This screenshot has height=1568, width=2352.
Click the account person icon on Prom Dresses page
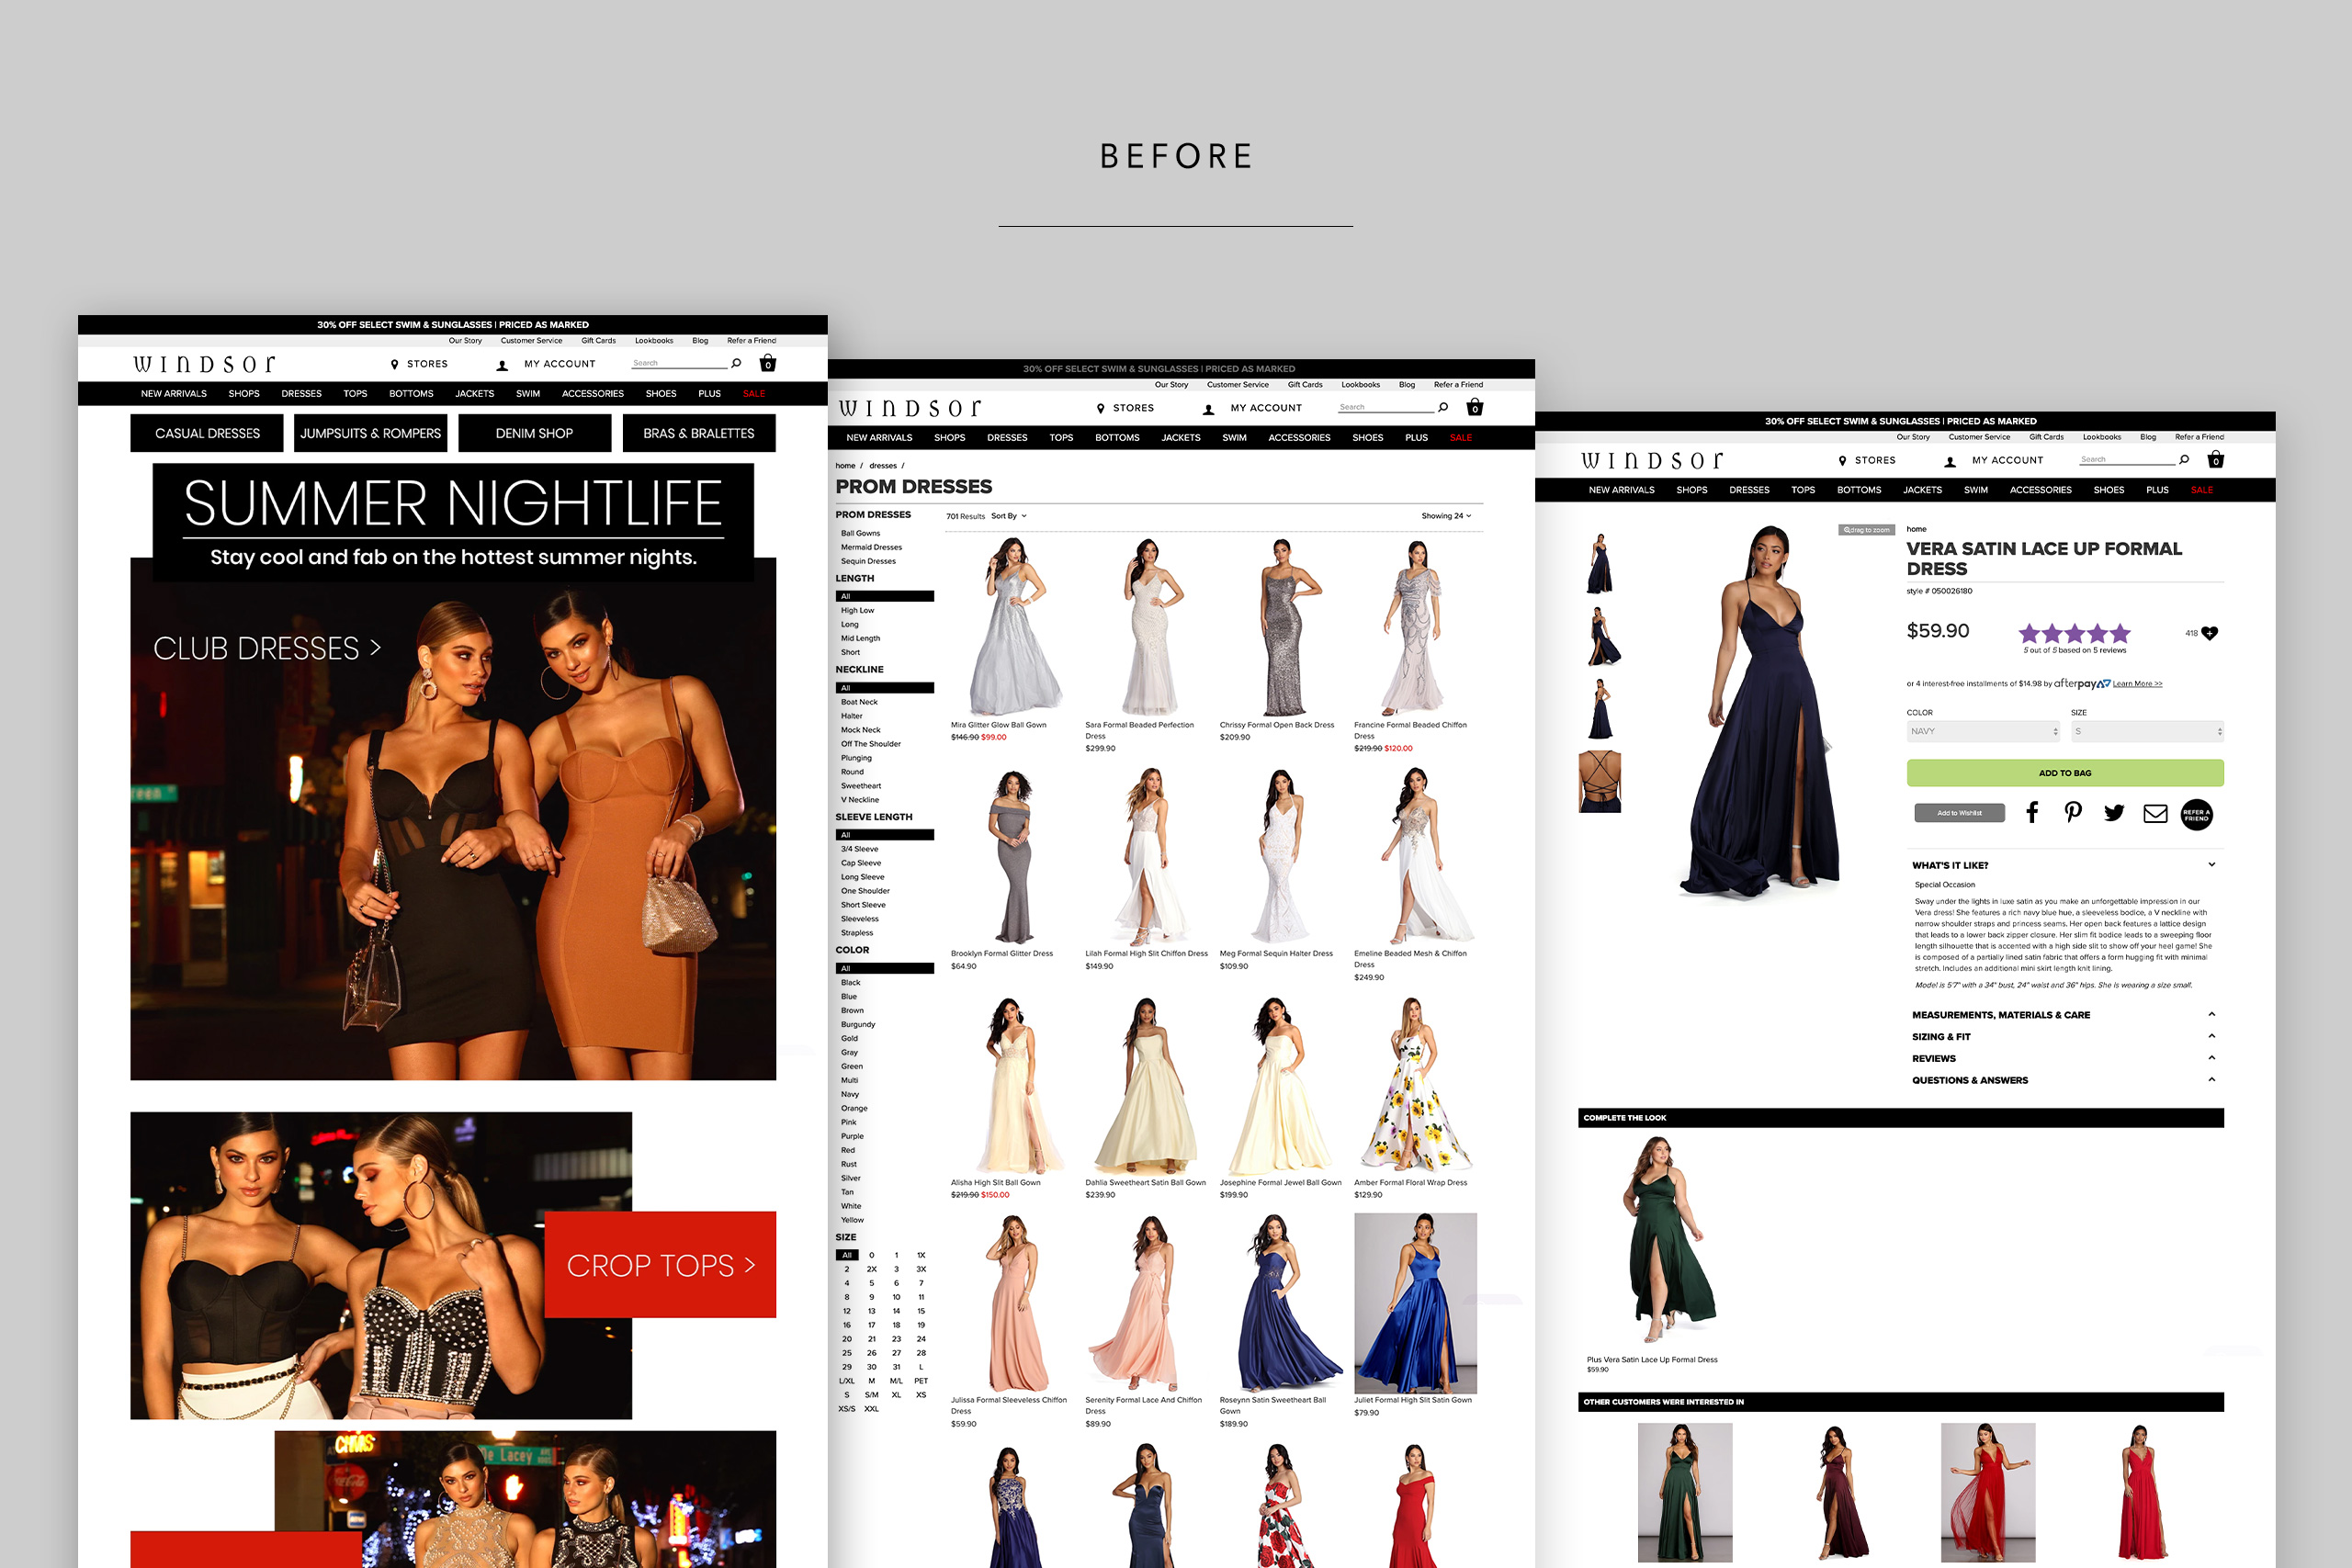(x=1209, y=410)
